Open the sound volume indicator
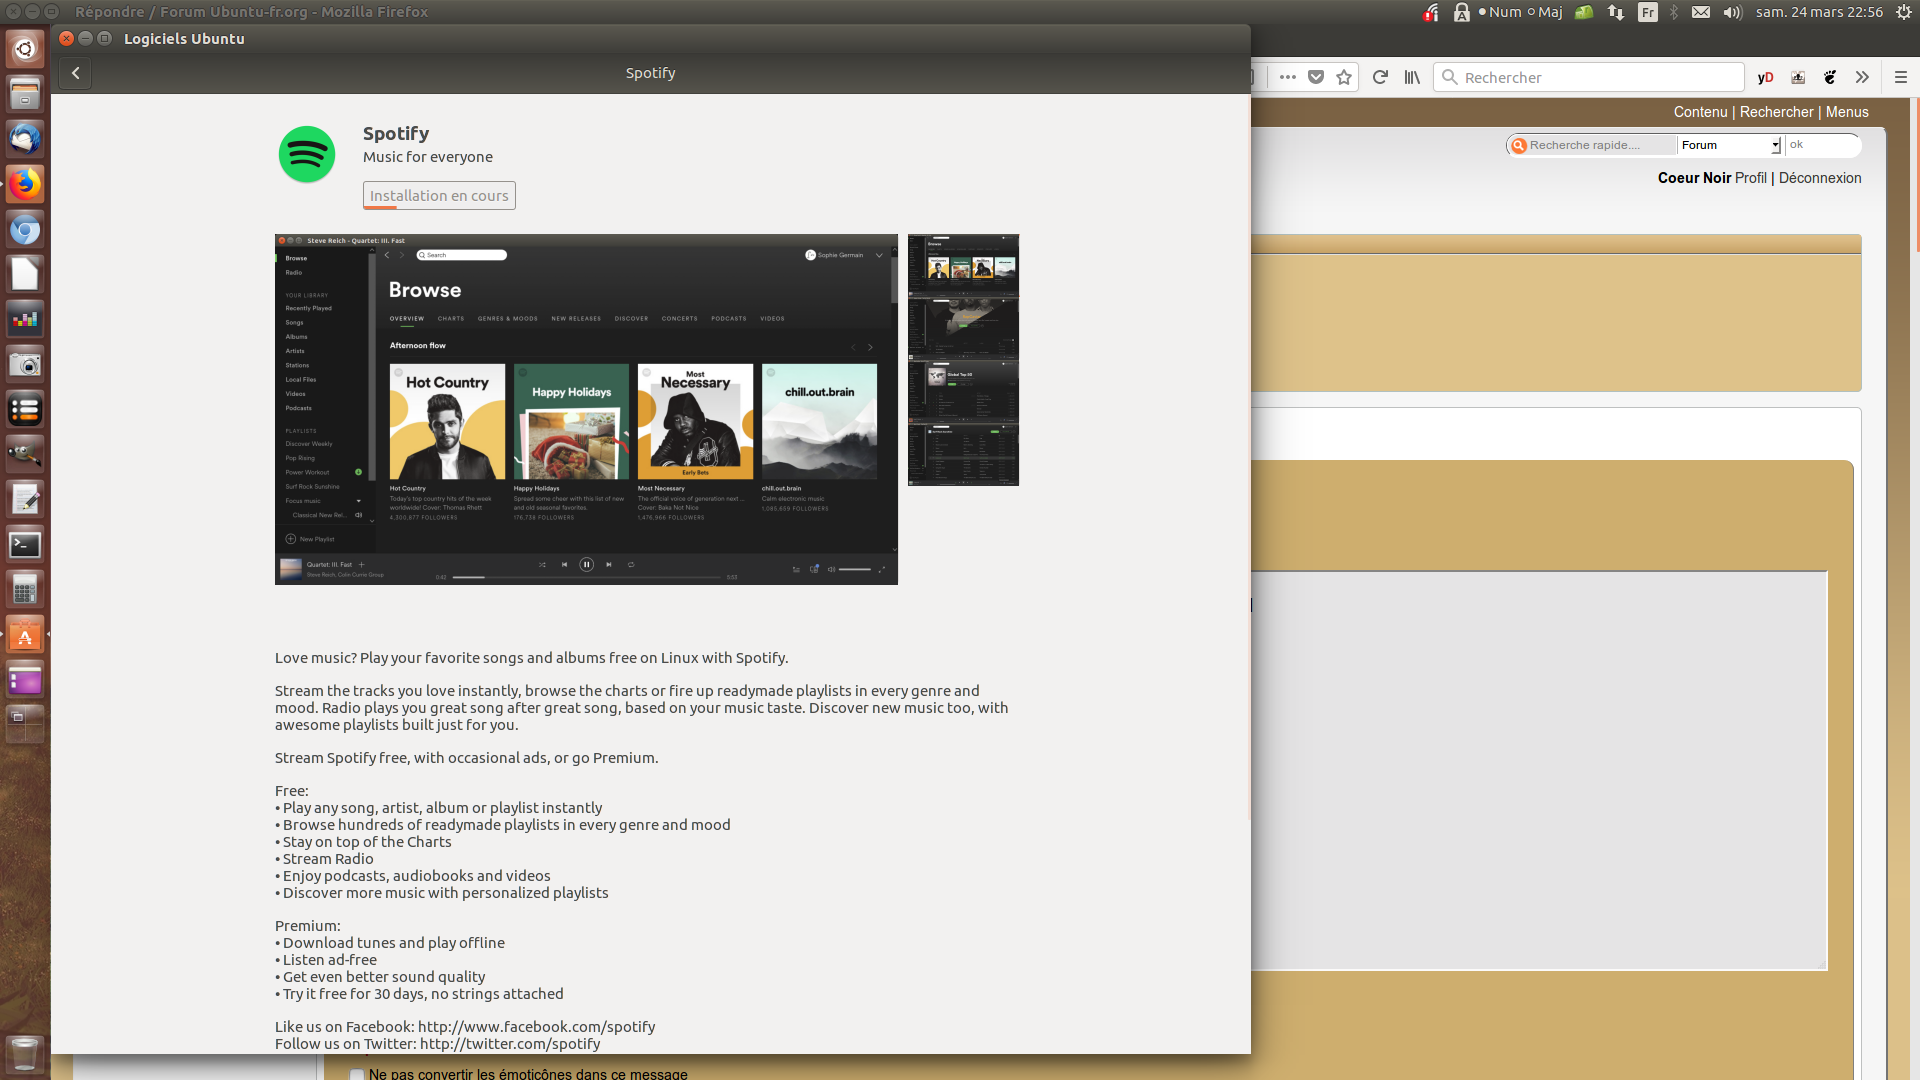 (1733, 12)
